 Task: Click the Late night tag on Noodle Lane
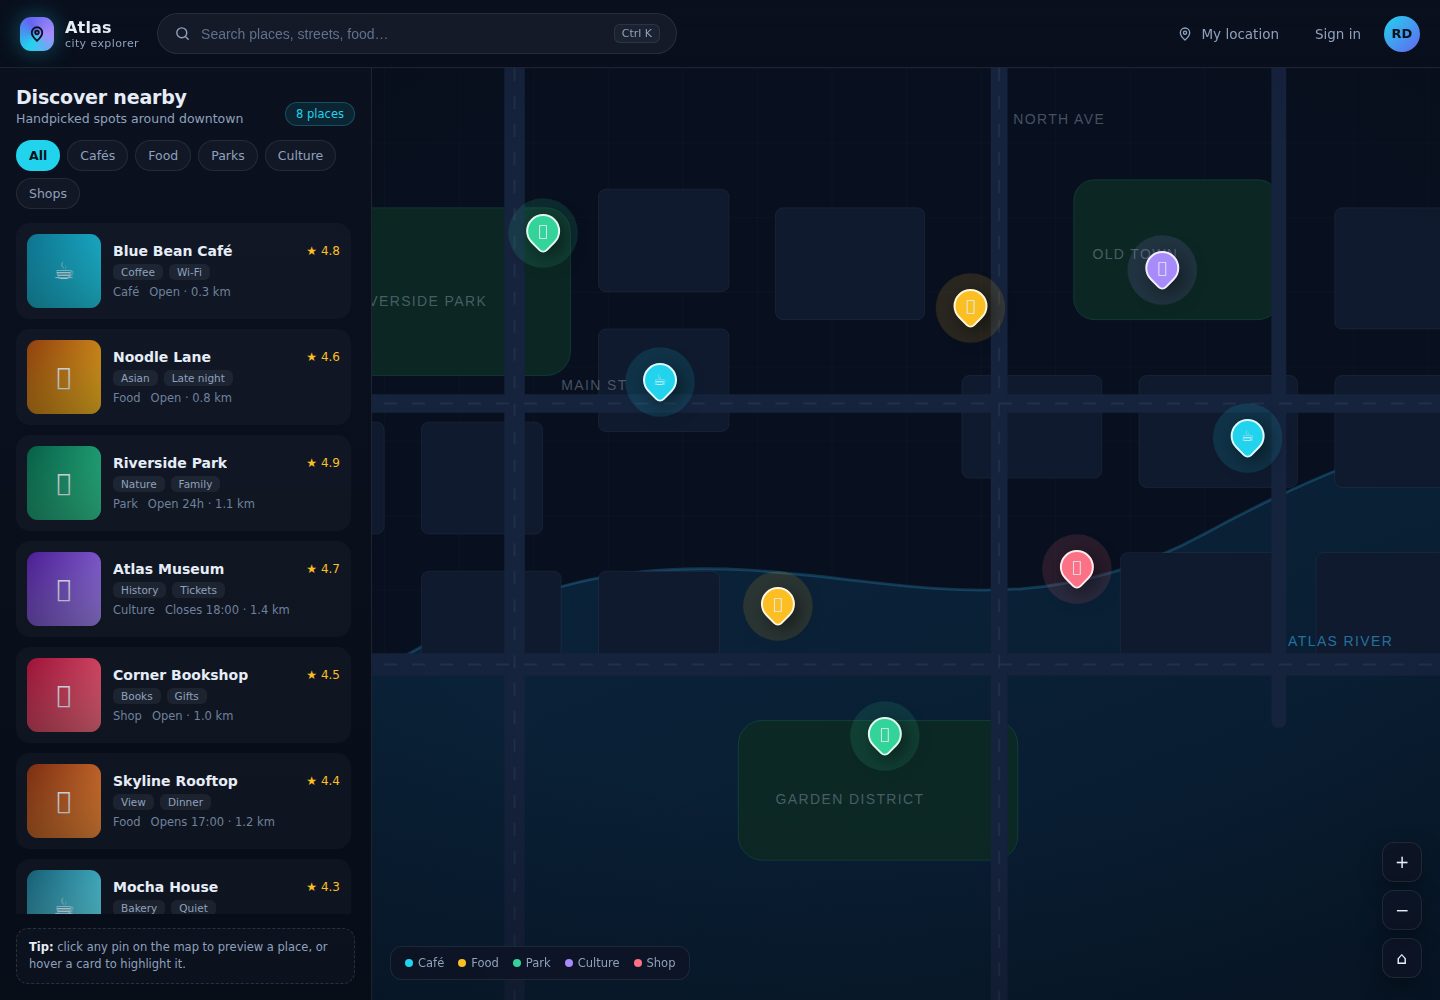198,378
